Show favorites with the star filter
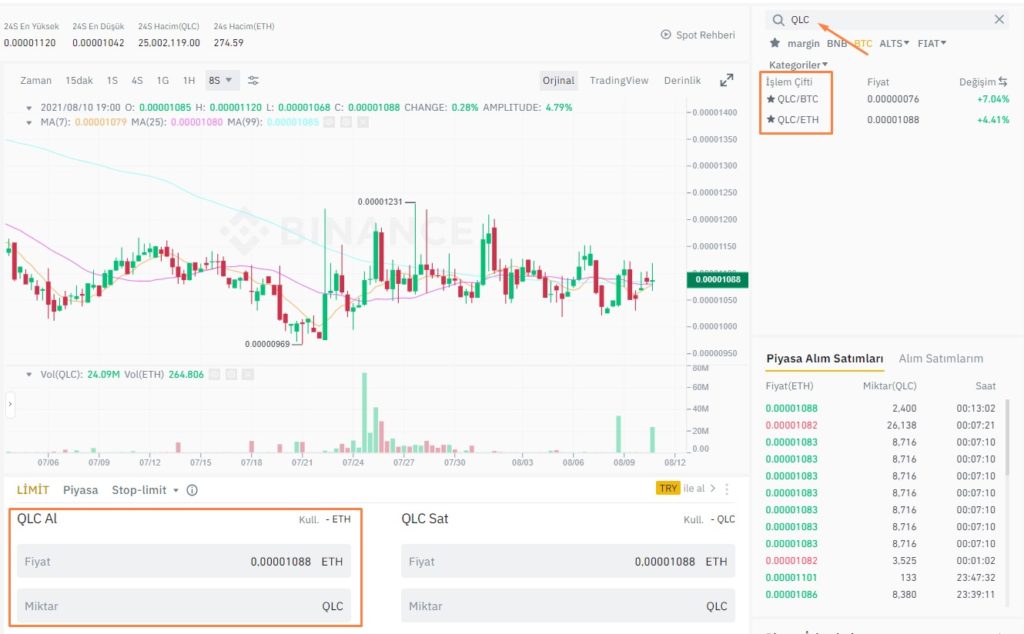The image size is (1024, 634). pyautogui.click(x=775, y=43)
